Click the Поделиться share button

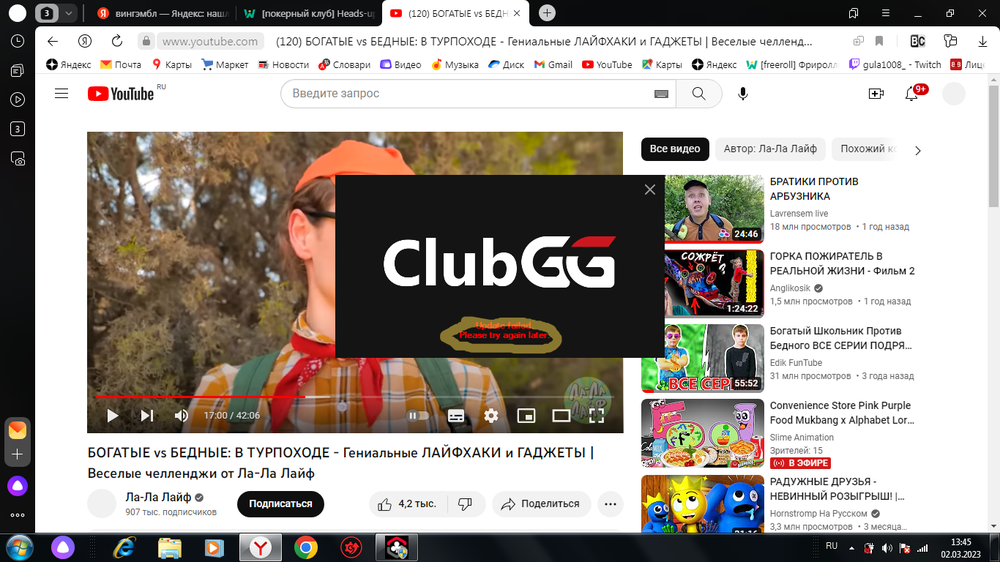(x=540, y=504)
